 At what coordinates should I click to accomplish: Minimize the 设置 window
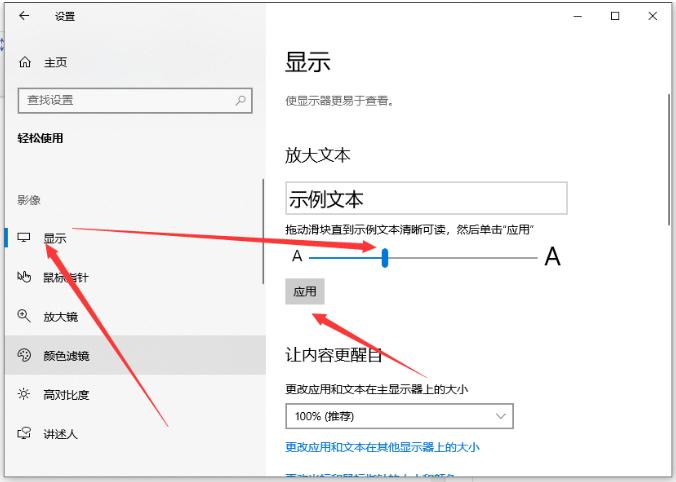pos(578,16)
